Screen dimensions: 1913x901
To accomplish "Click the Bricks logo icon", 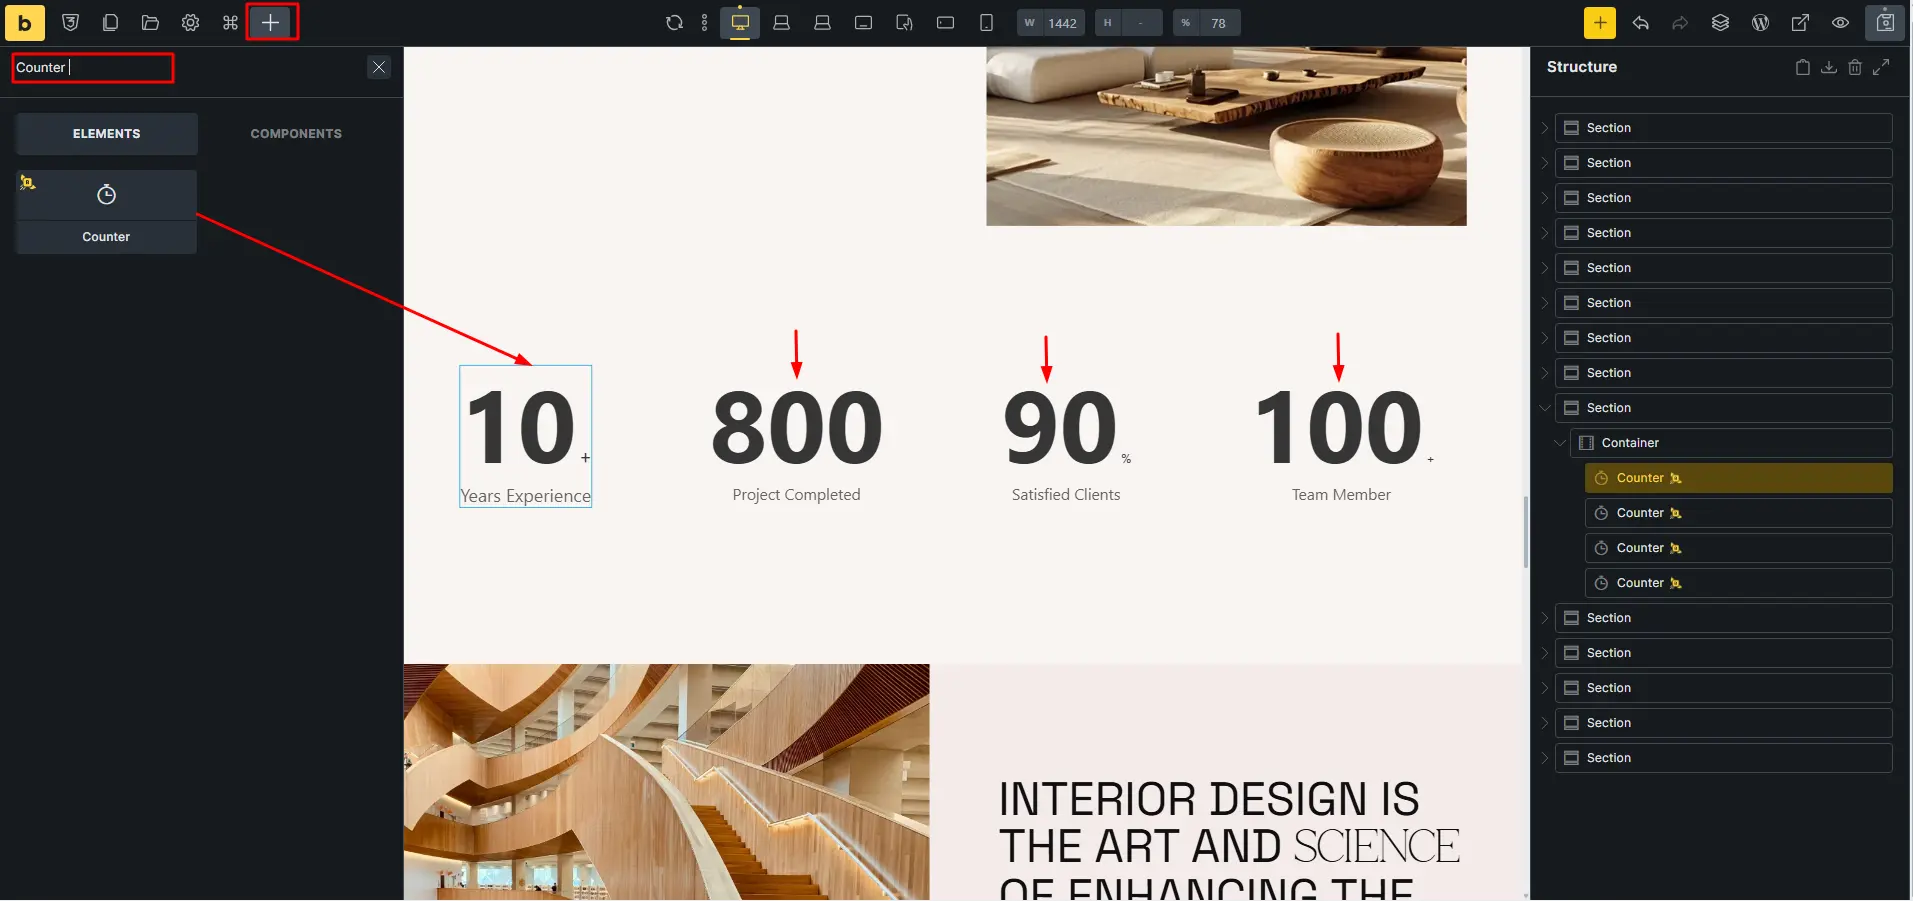I will 25,22.
